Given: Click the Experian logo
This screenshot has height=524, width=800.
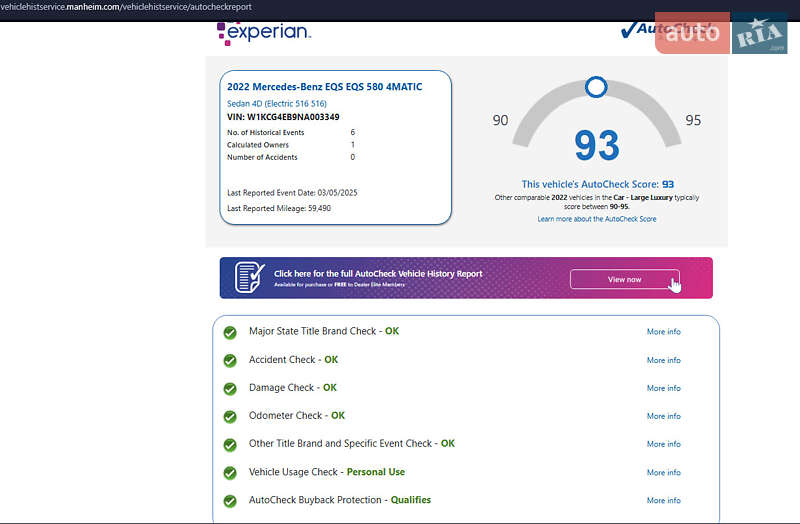Looking at the screenshot, I should 264,32.
